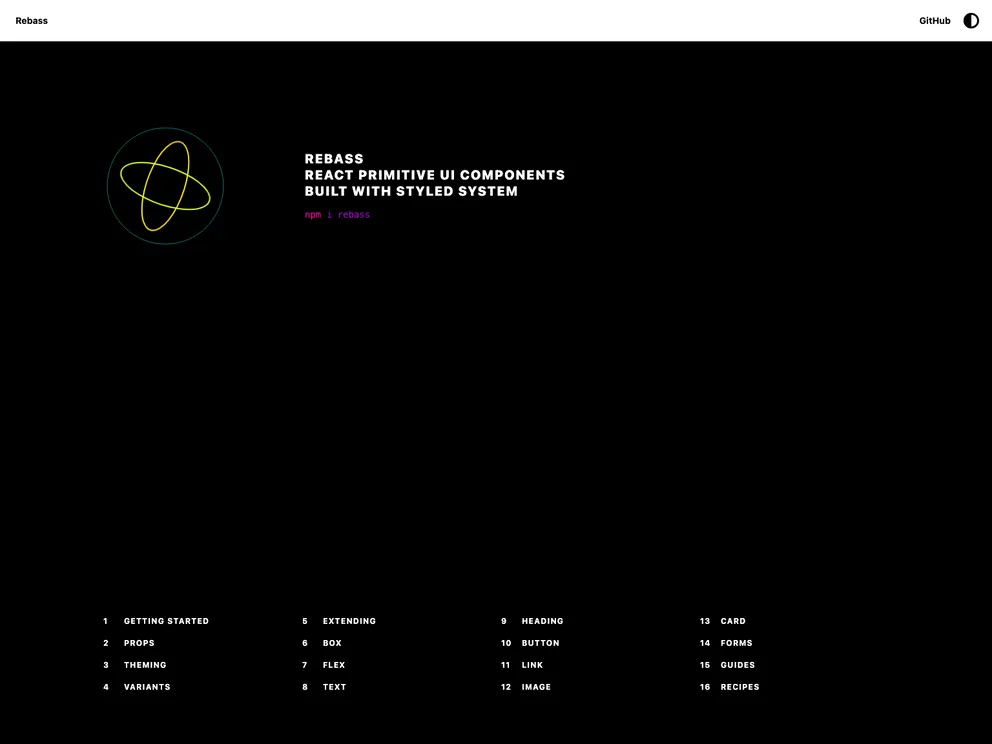This screenshot has height=744, width=992.
Task: View the Variants documentation
Action: (x=147, y=687)
